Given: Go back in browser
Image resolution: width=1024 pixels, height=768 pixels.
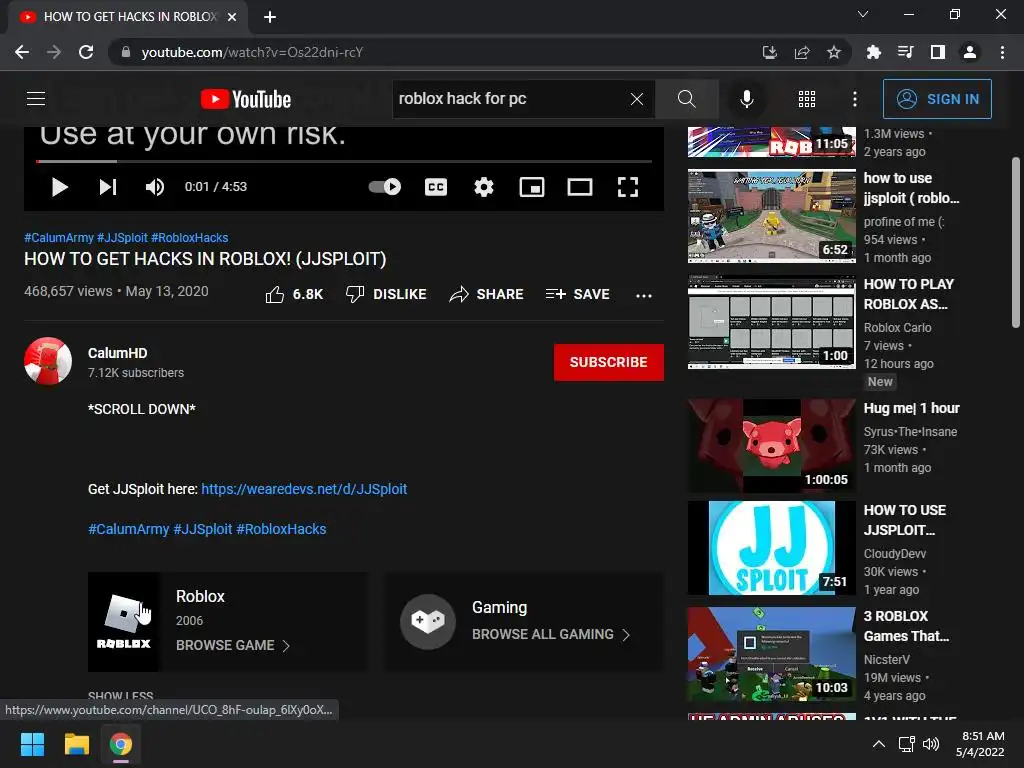Looking at the screenshot, I should (22, 52).
